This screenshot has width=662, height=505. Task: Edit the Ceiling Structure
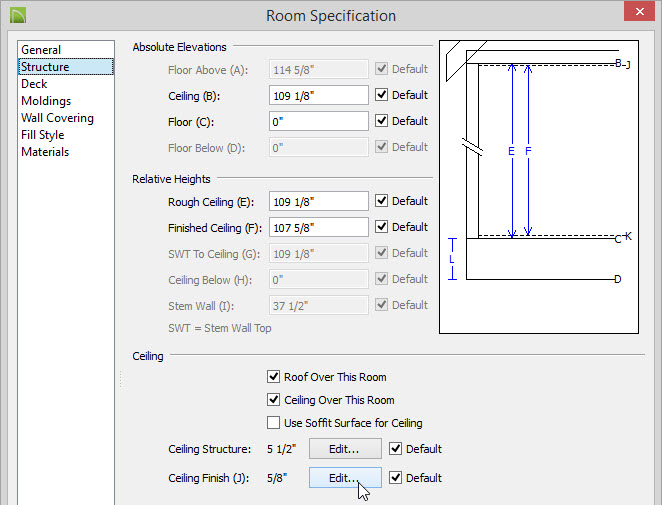coord(345,448)
